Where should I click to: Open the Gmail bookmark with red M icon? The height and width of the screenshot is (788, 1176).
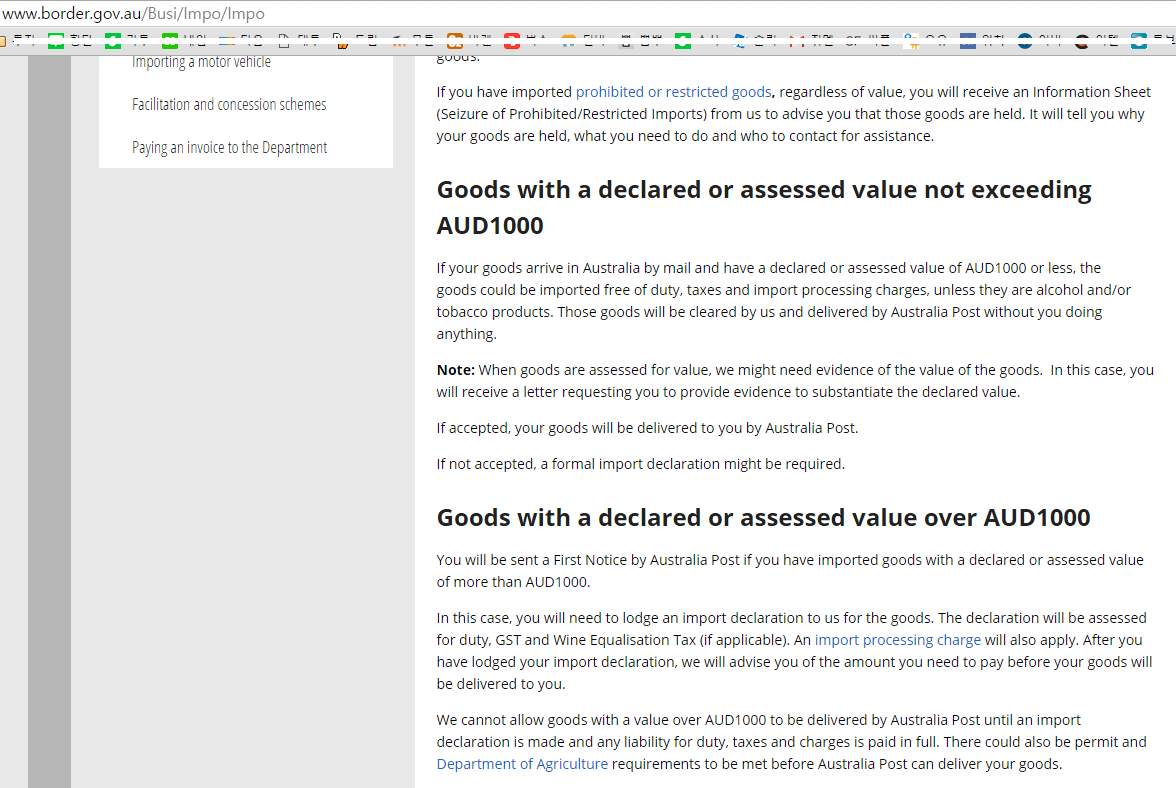[797, 41]
